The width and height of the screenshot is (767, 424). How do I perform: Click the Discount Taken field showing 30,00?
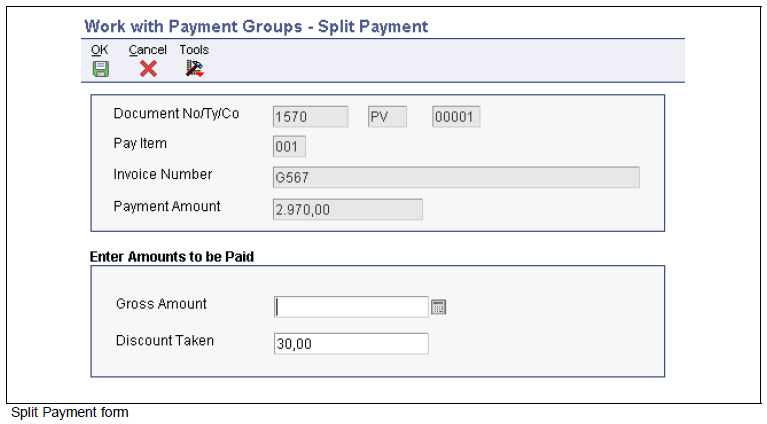click(351, 344)
